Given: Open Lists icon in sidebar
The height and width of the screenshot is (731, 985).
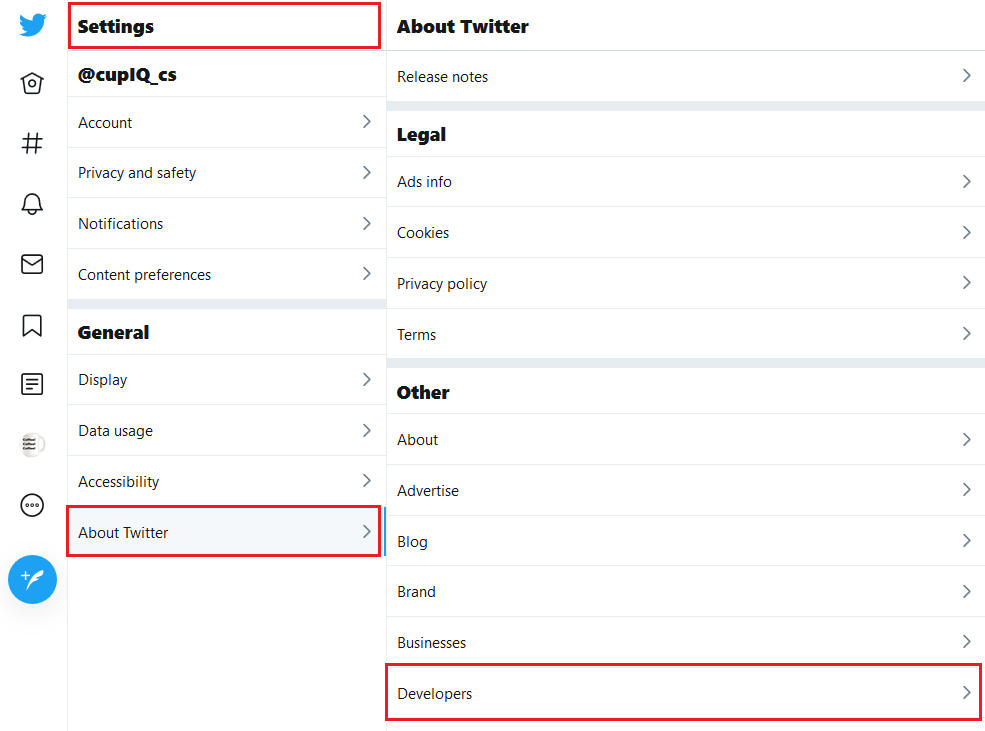Looking at the screenshot, I should click(x=32, y=384).
